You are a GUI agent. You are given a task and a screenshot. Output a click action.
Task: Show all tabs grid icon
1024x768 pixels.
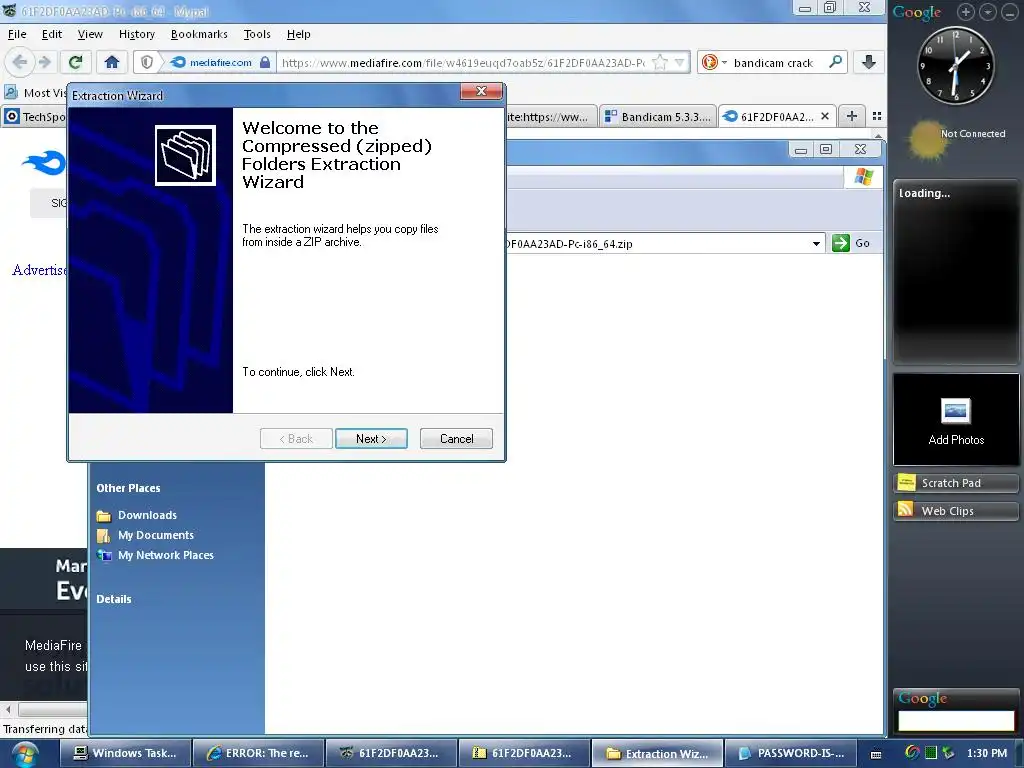(877, 116)
